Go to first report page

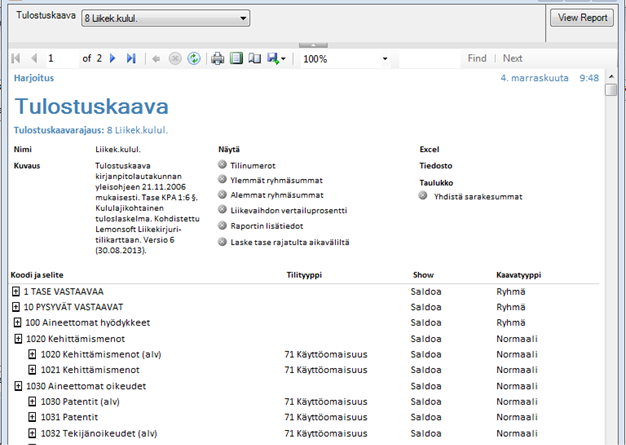(16, 59)
